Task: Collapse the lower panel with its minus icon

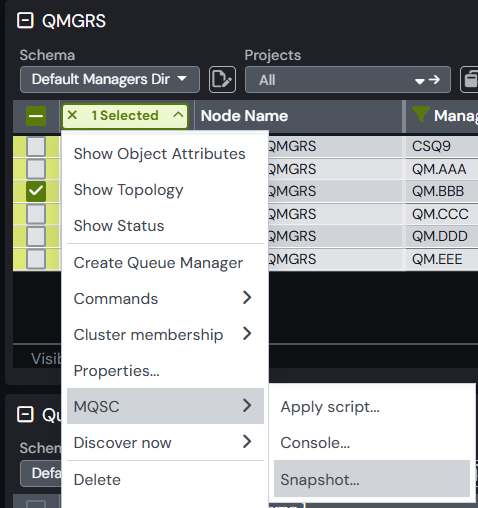Action: click(25, 414)
